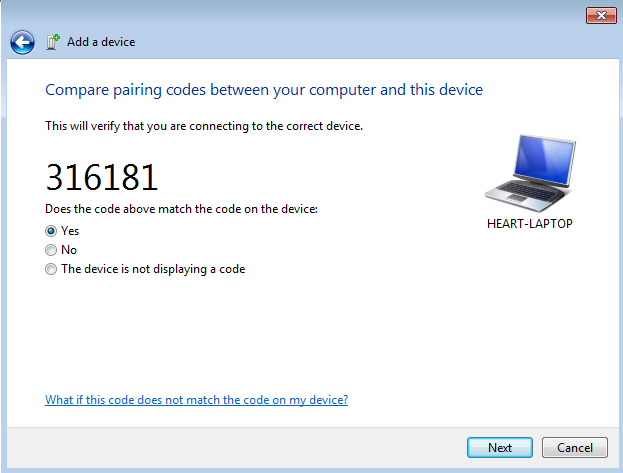Screen dimensions: 623x473
Task: Click the 'Compare pairing codes' heading
Action: coord(264,90)
